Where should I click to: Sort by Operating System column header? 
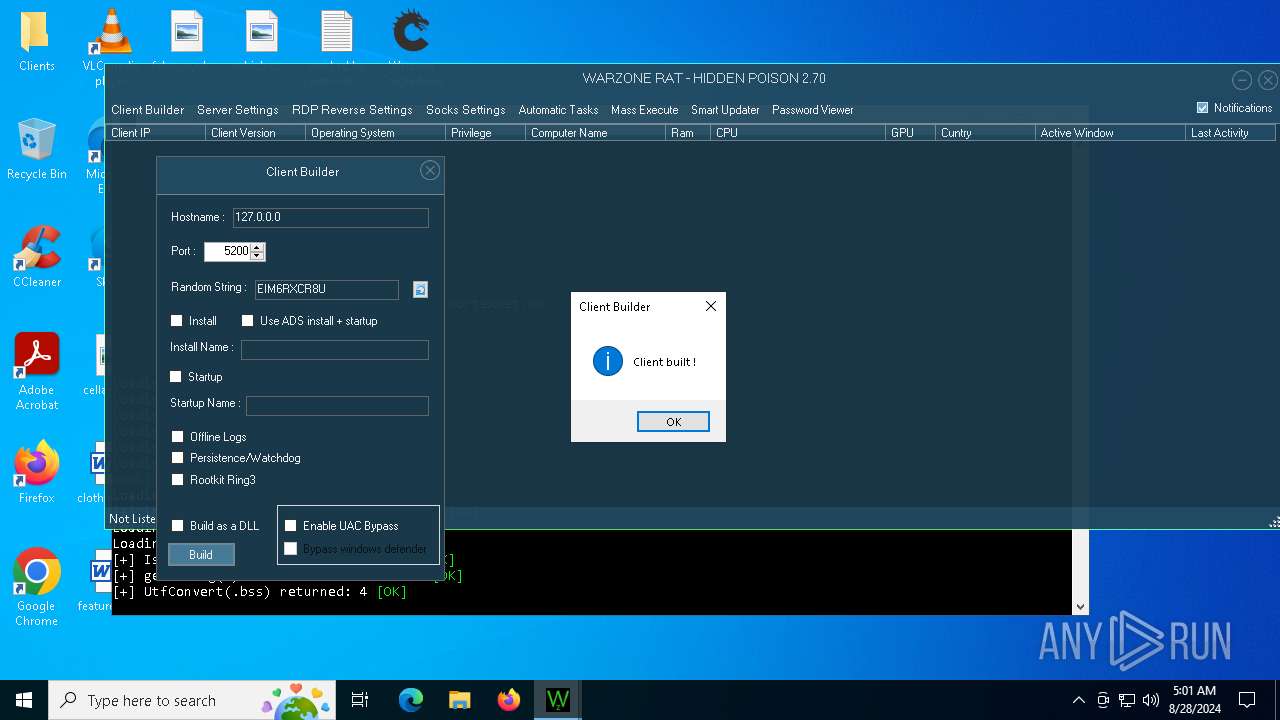tap(375, 133)
